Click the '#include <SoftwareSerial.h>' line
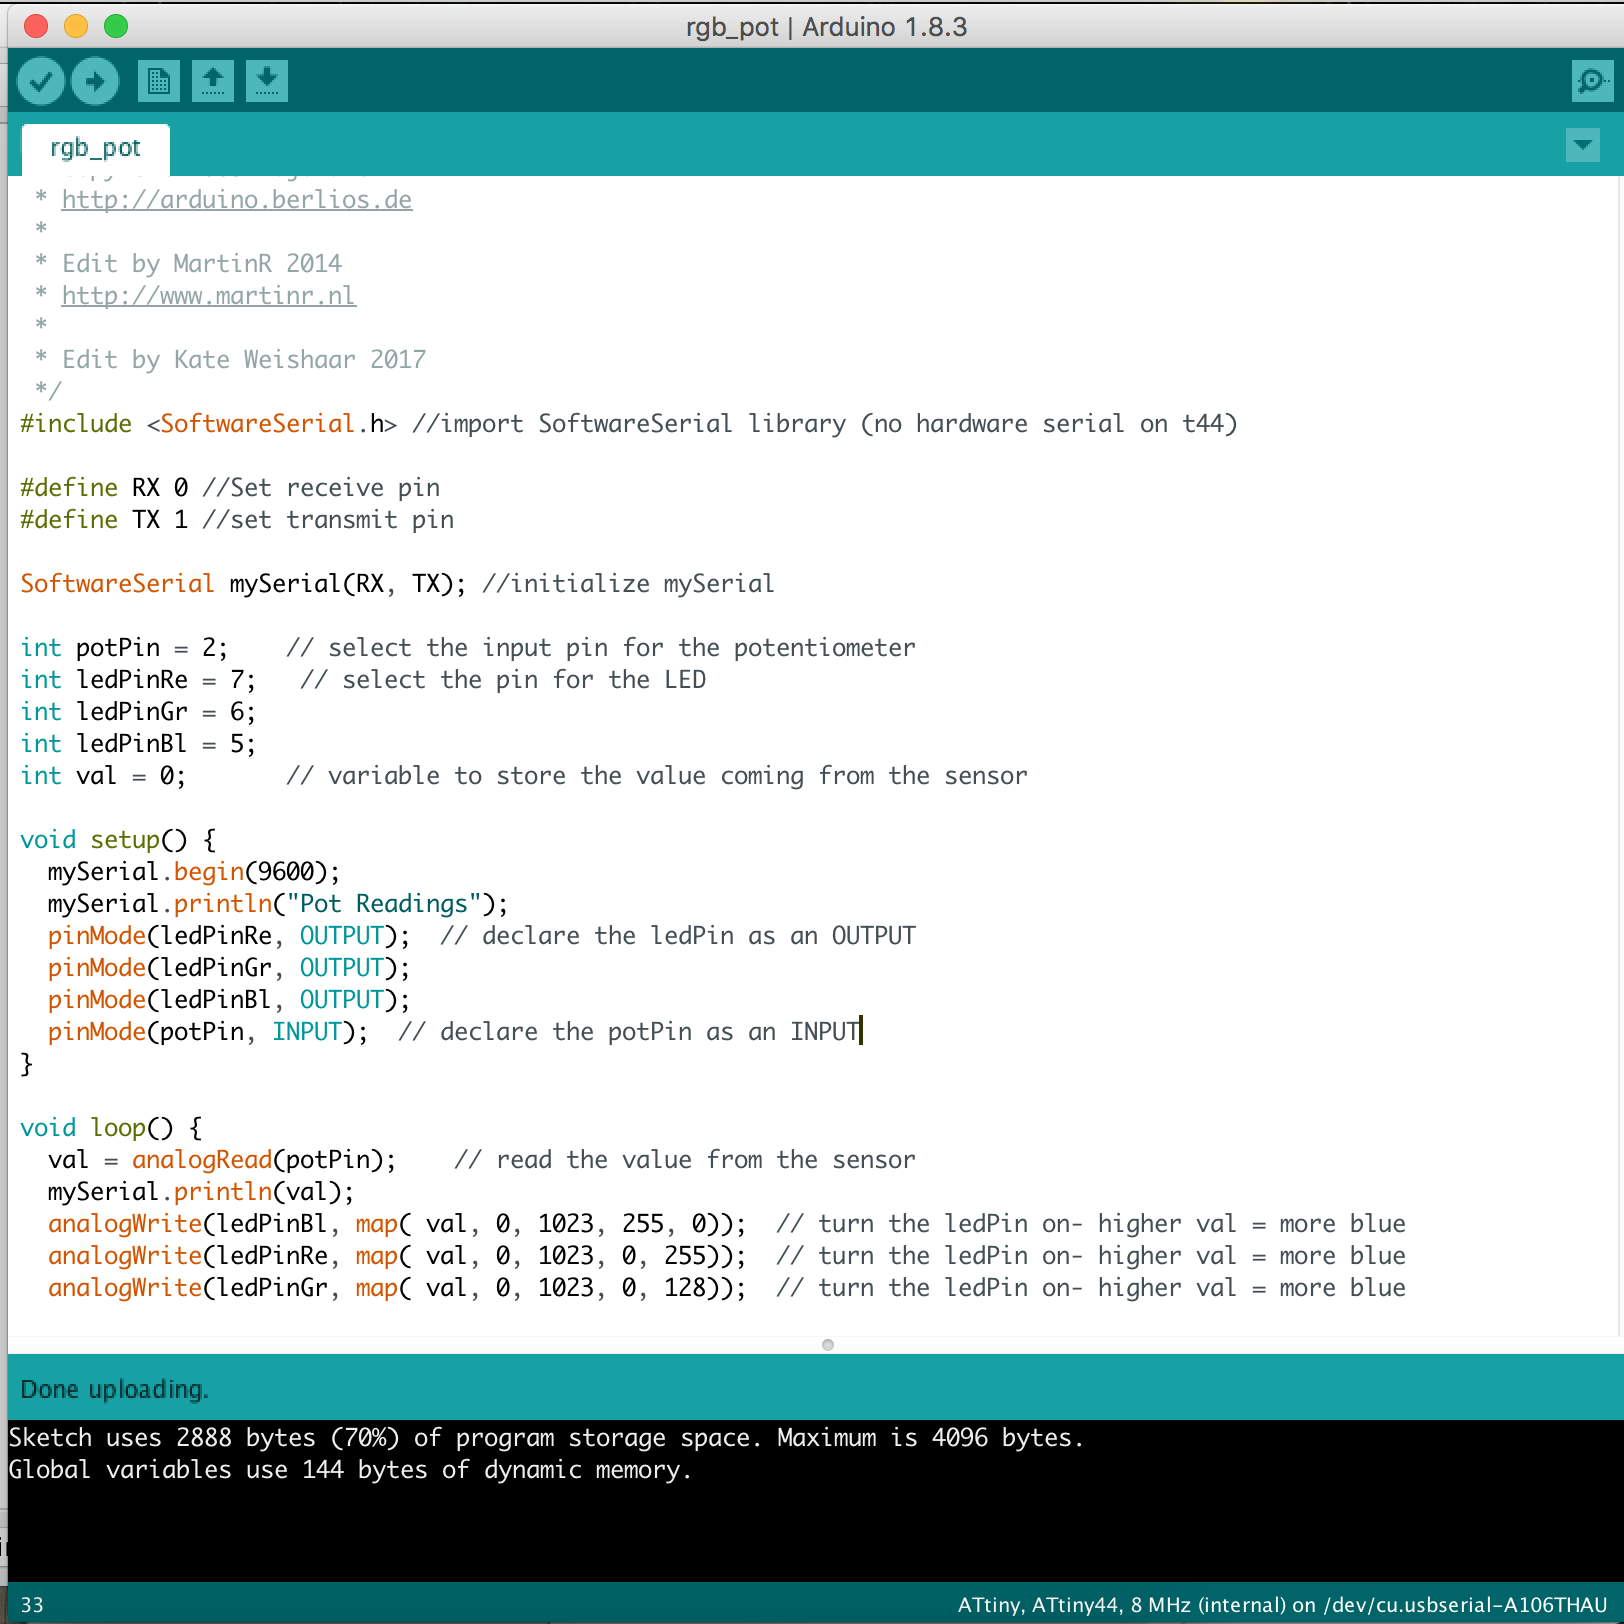Screen dimensions: 1624x1624 click(x=629, y=423)
